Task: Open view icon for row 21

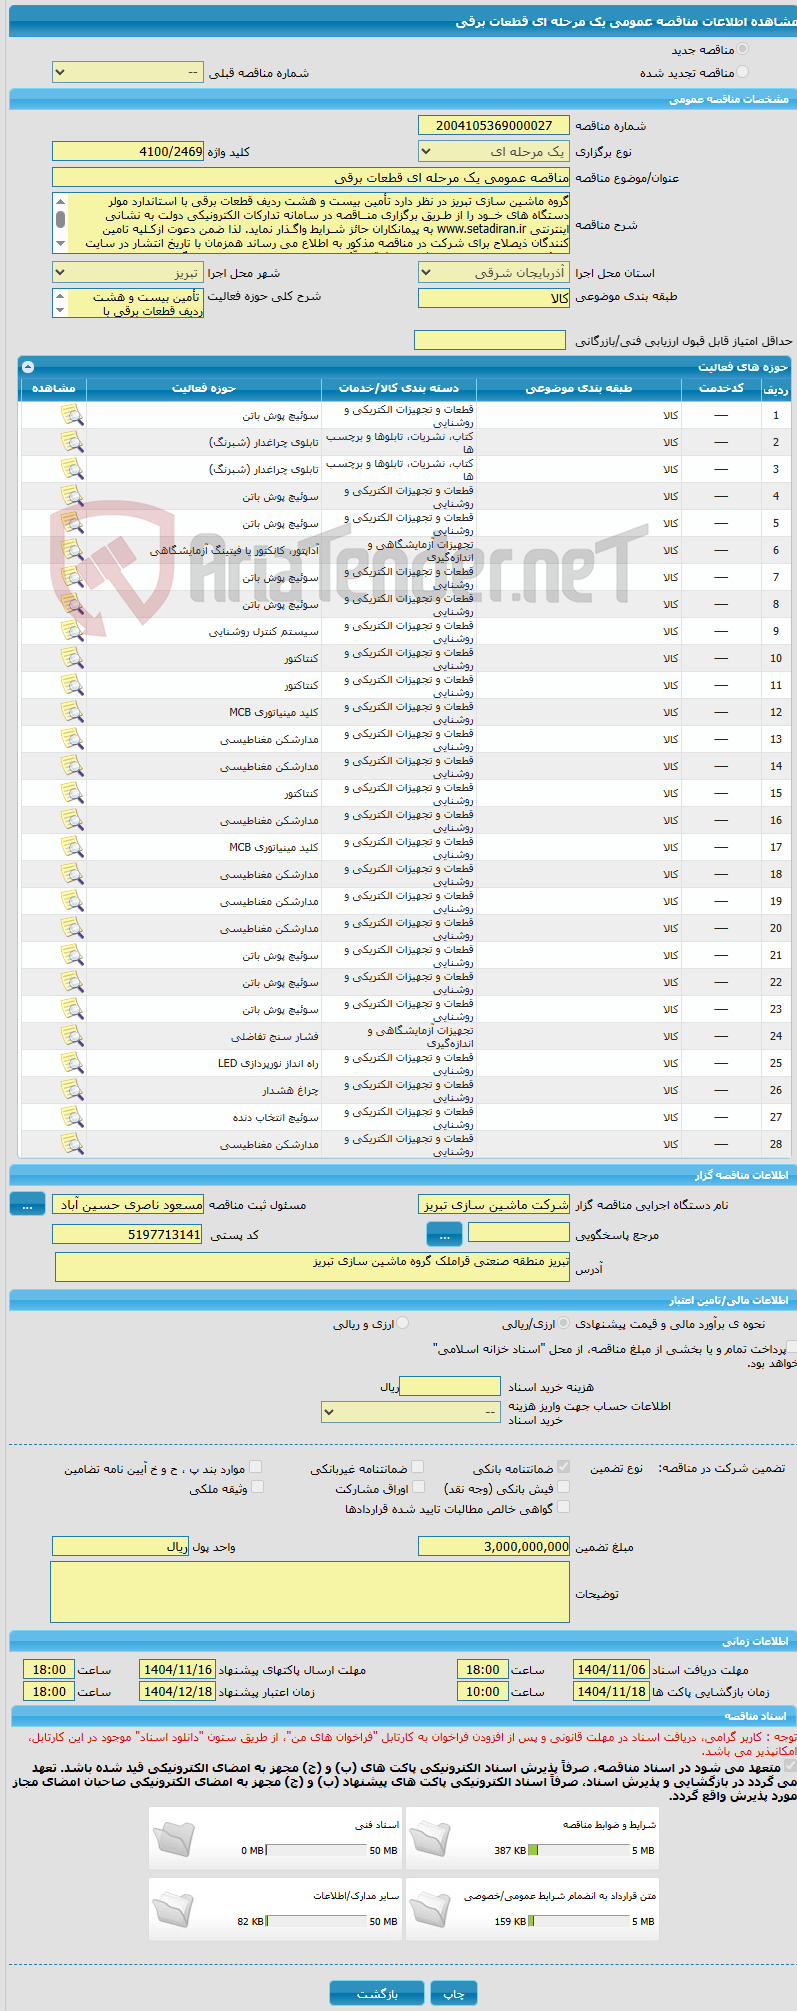Action: coord(72,955)
